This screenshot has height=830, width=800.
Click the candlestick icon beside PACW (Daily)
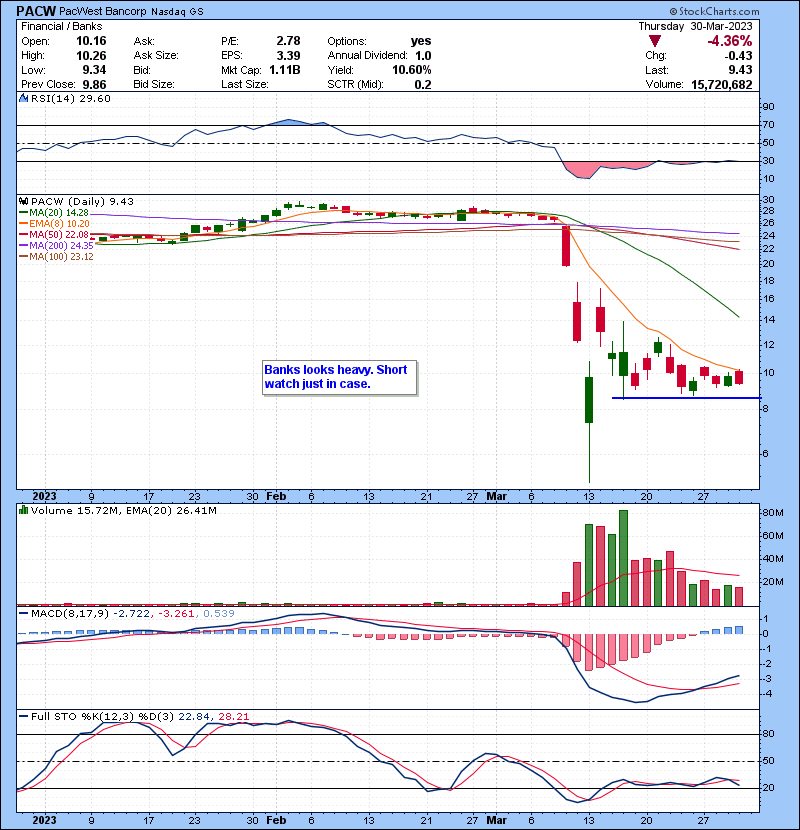tap(23, 201)
